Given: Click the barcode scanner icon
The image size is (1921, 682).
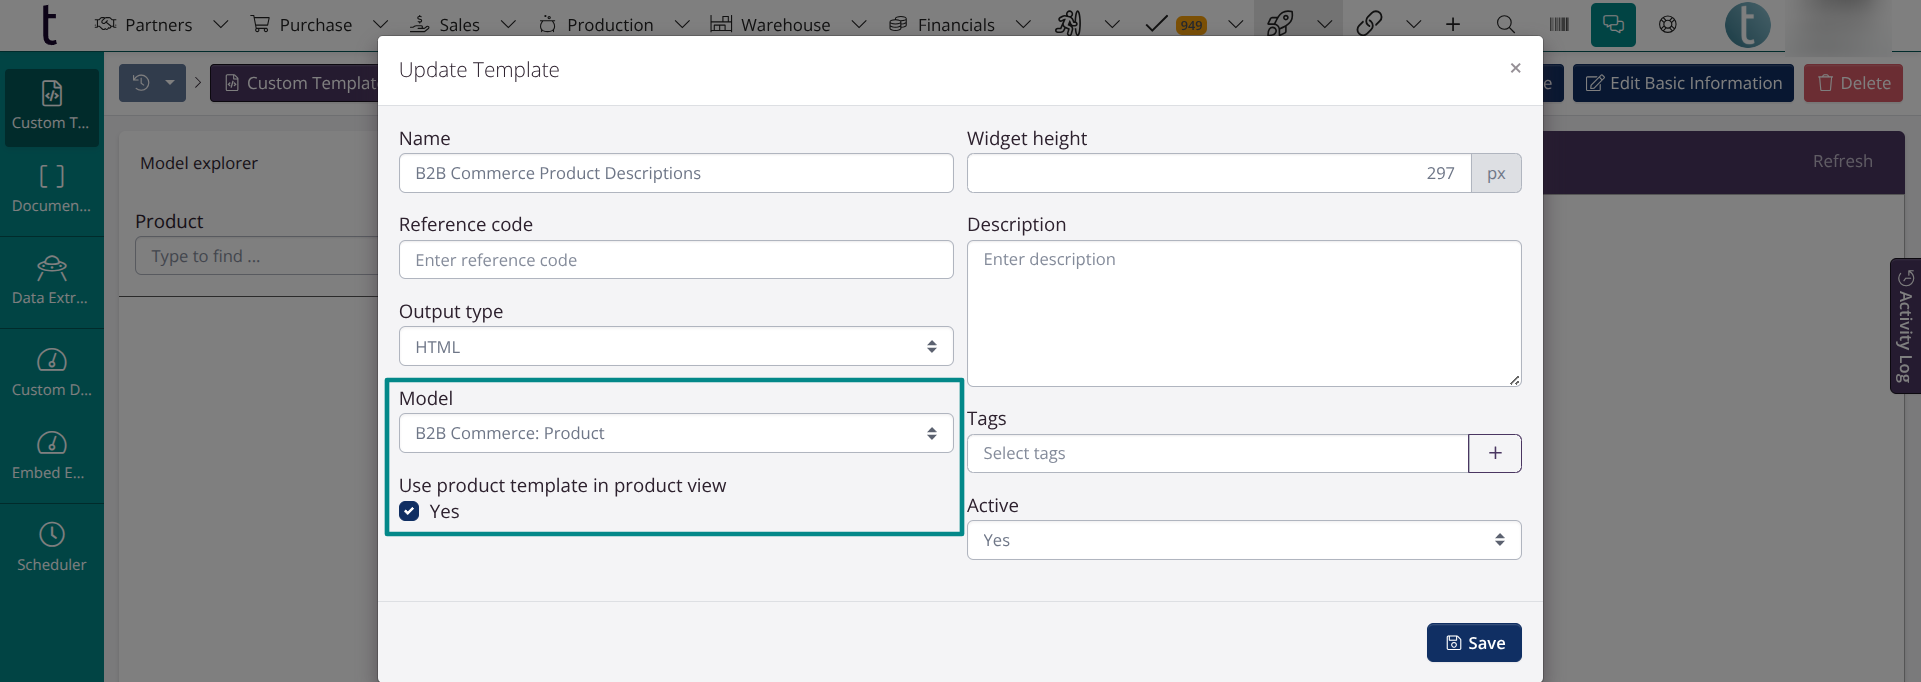Looking at the screenshot, I should [1559, 24].
